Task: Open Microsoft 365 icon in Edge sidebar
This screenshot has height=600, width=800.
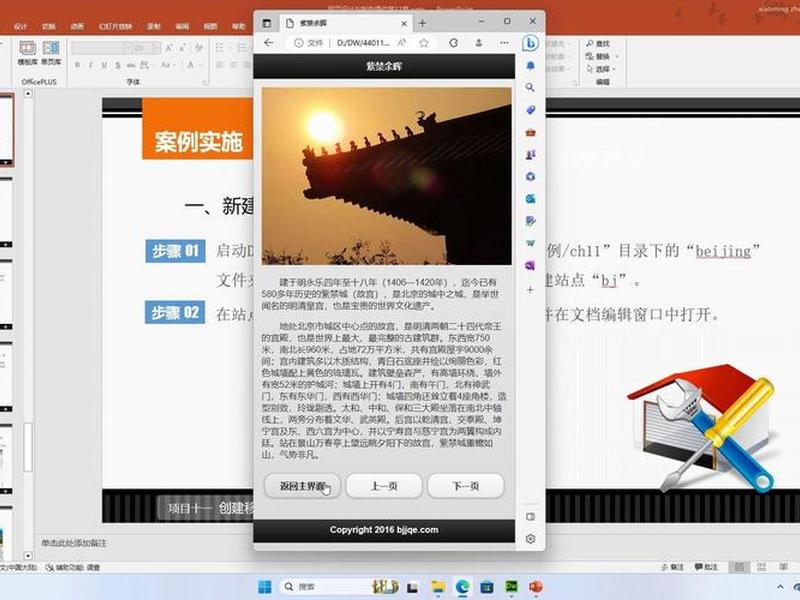Action: [x=531, y=177]
